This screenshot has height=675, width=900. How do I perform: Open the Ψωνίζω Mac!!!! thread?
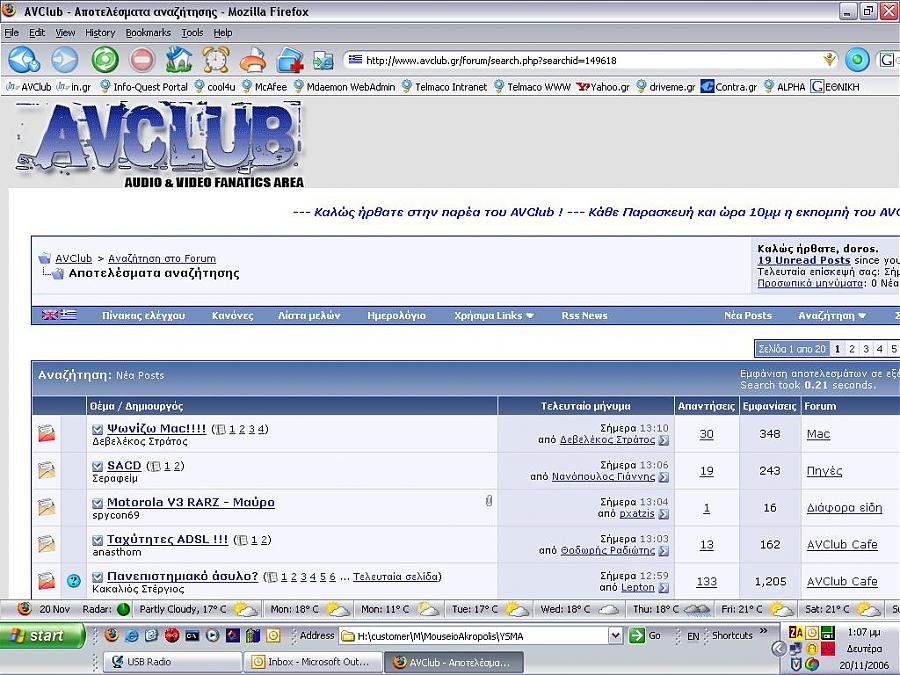[x=156, y=428]
